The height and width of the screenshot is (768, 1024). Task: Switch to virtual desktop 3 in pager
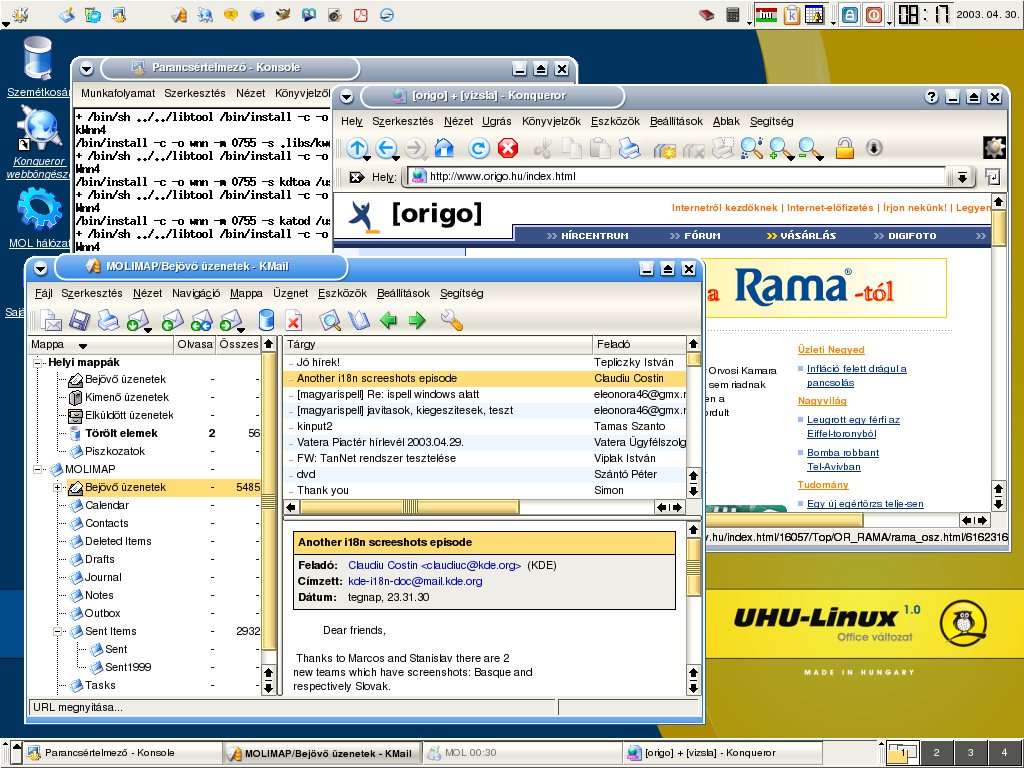click(969, 753)
